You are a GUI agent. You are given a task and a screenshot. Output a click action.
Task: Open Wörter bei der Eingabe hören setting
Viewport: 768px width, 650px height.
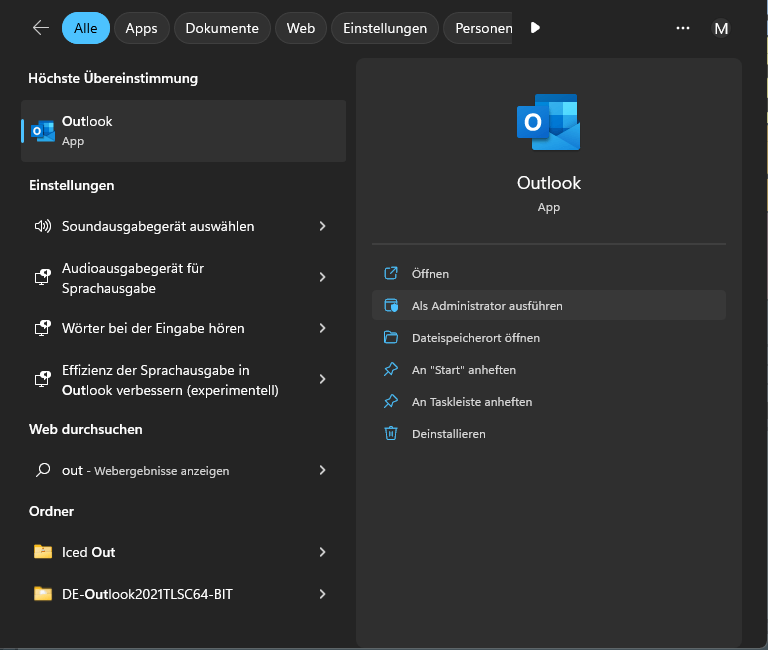coord(153,328)
